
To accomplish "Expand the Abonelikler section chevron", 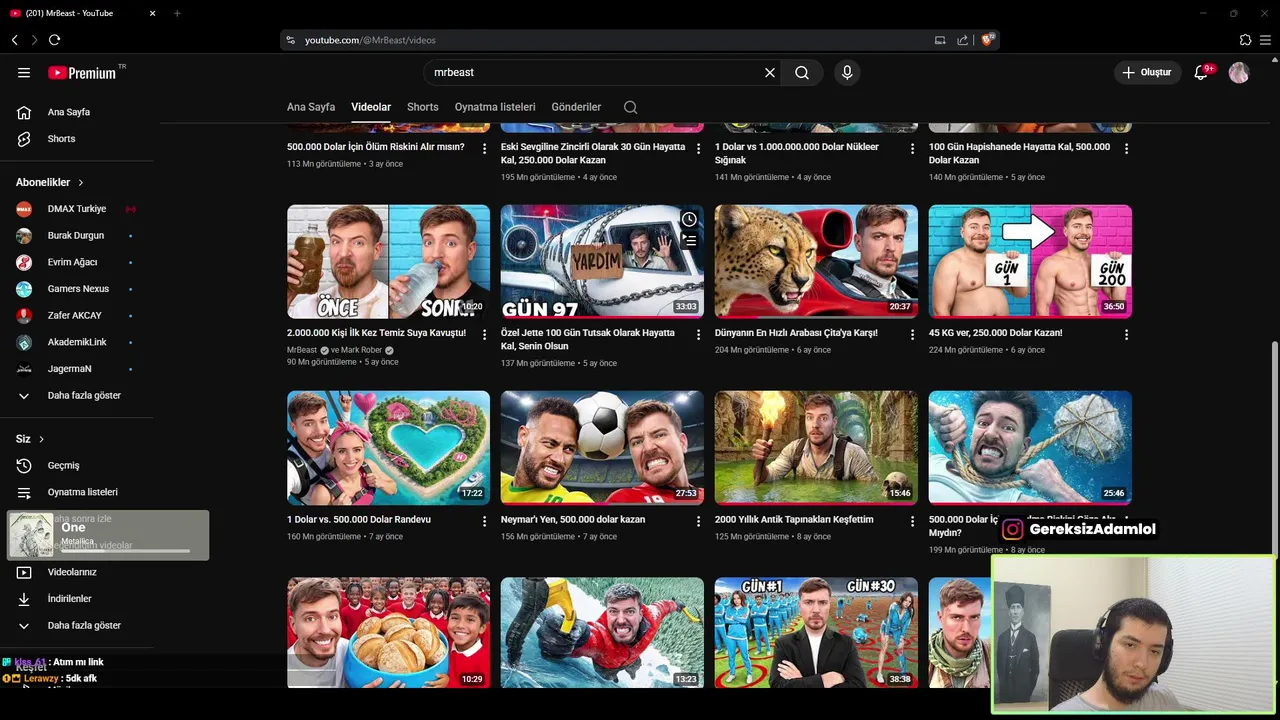I will pyautogui.click(x=81, y=182).
